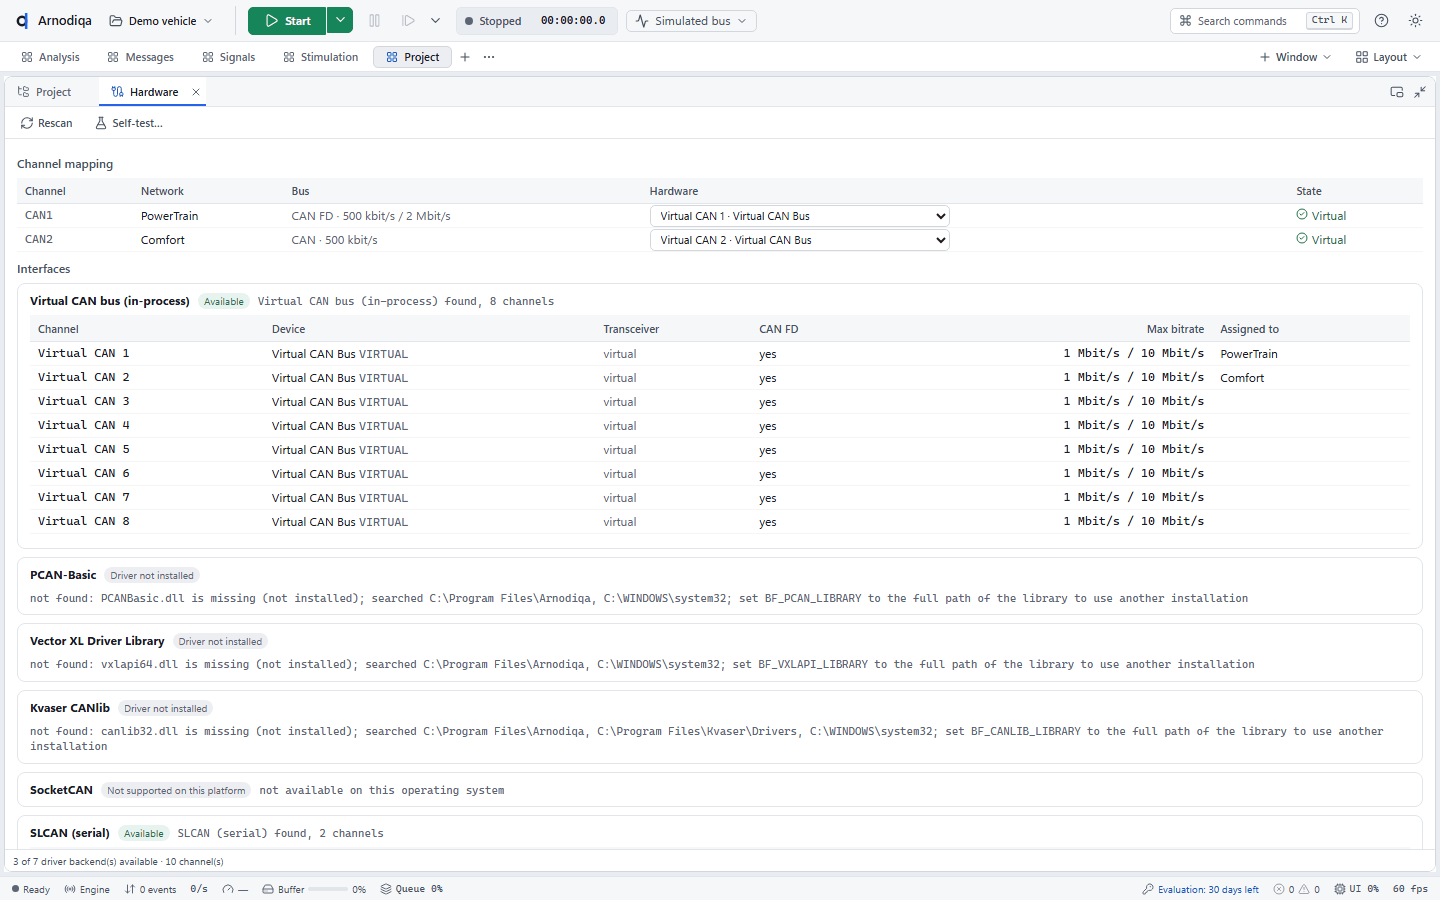The height and width of the screenshot is (900, 1440).
Task: Click the UI load indicator icon
Action: [x=1339, y=889]
